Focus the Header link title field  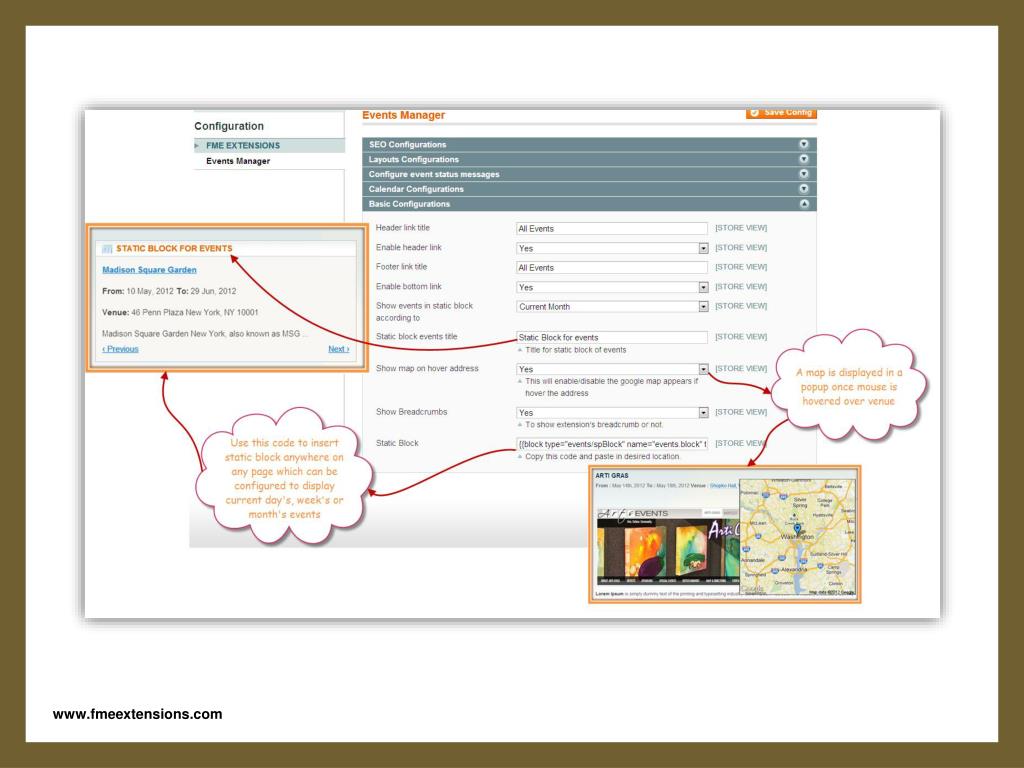point(611,229)
